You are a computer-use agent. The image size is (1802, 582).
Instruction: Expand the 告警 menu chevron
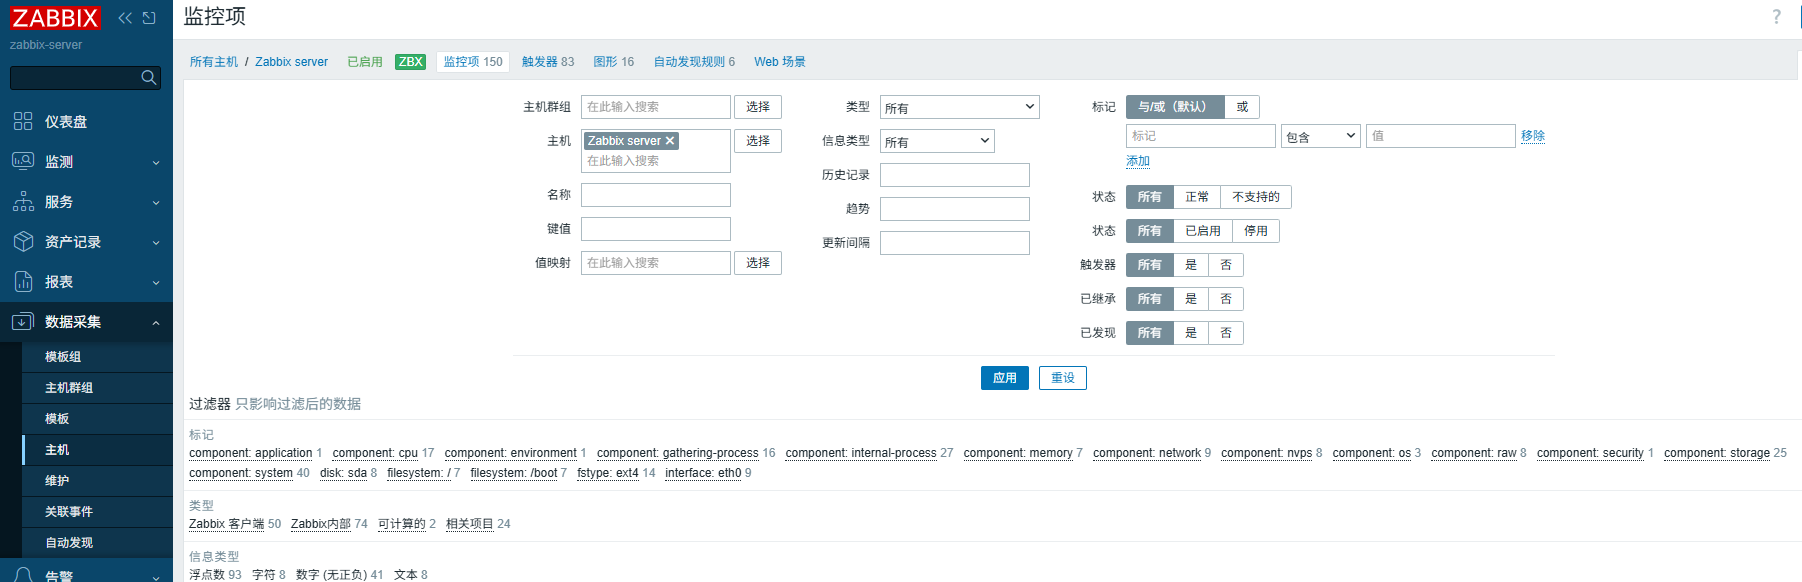coord(156,576)
